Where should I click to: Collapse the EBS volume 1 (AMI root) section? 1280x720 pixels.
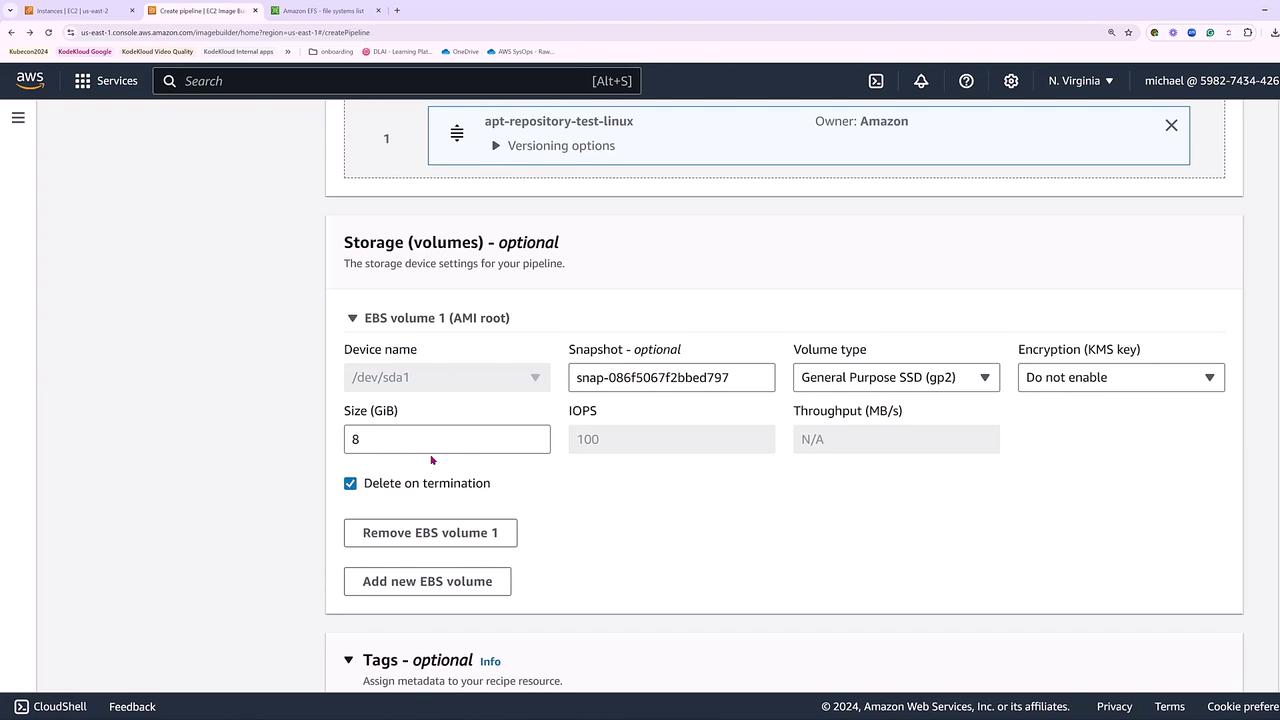point(352,318)
